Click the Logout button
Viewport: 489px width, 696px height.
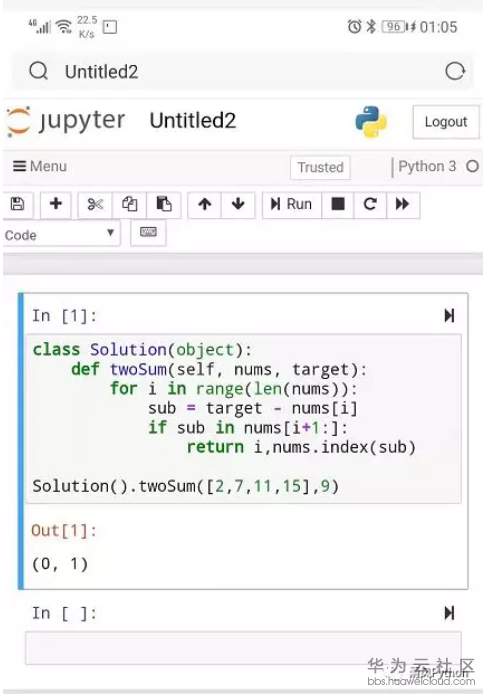tap(446, 122)
